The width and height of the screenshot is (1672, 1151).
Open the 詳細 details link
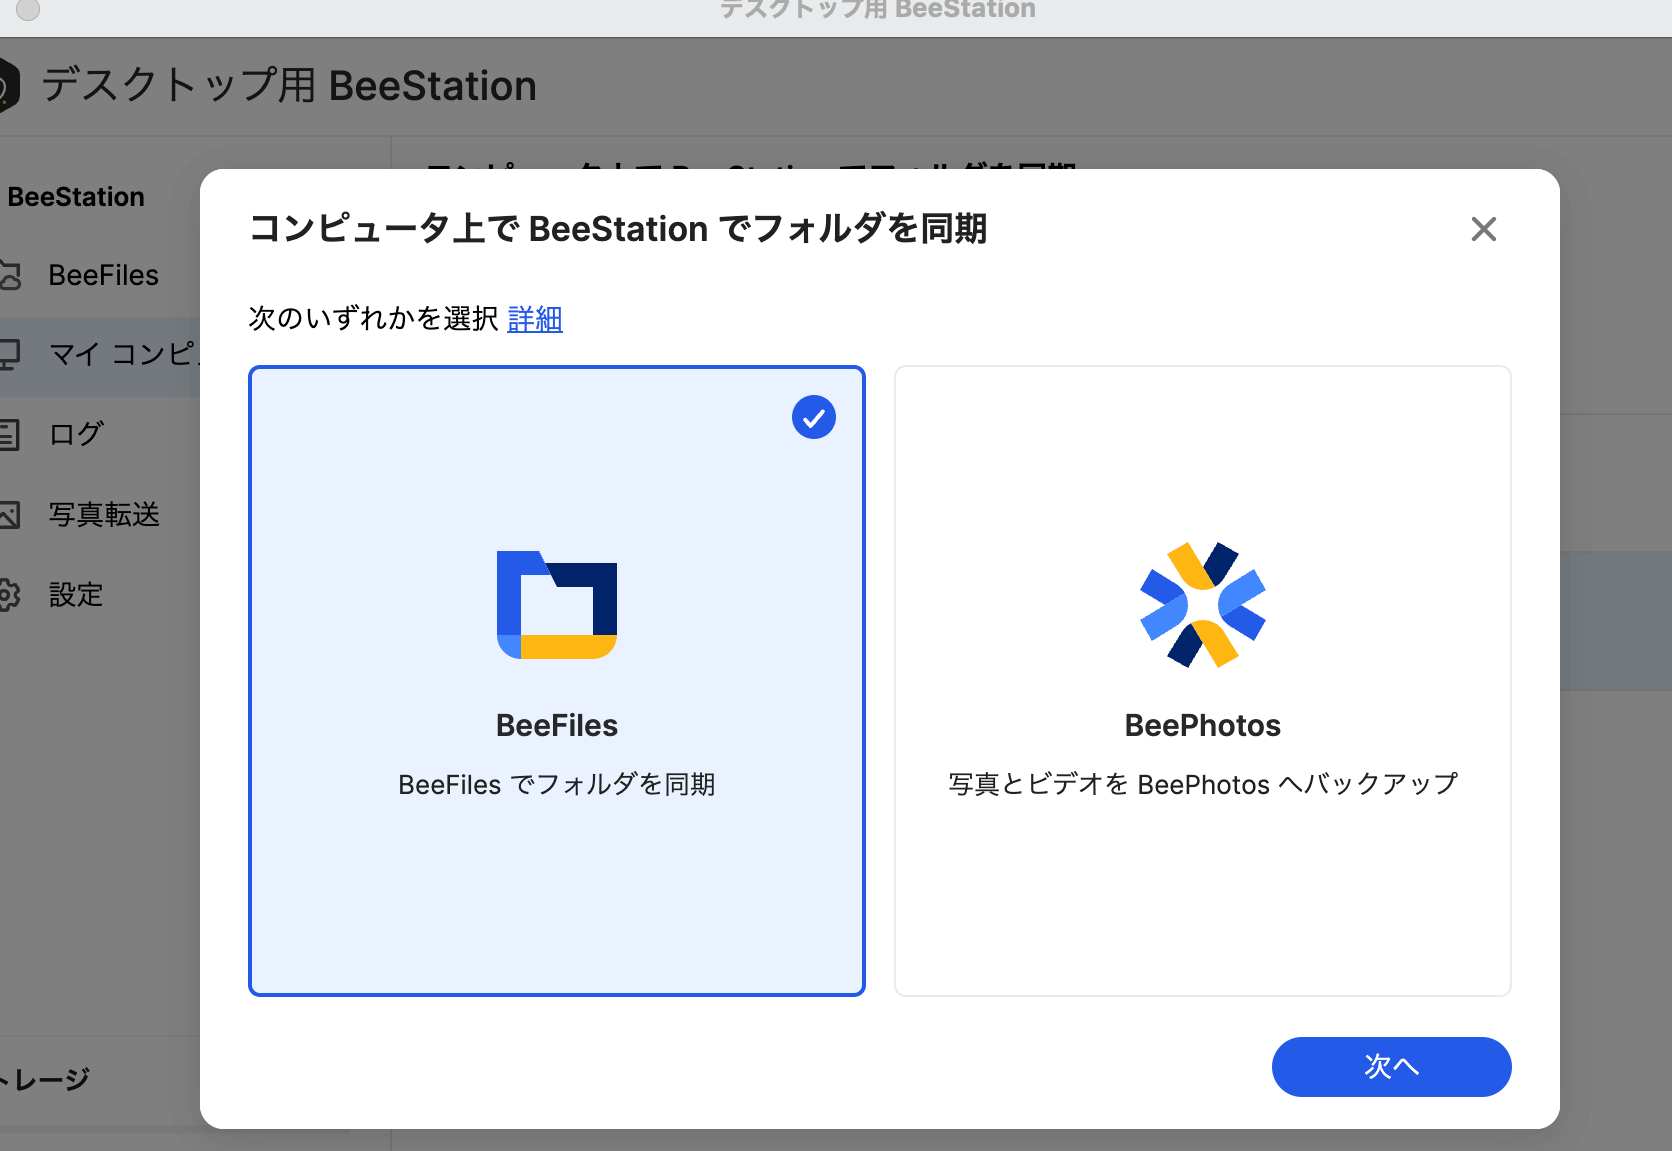535,319
